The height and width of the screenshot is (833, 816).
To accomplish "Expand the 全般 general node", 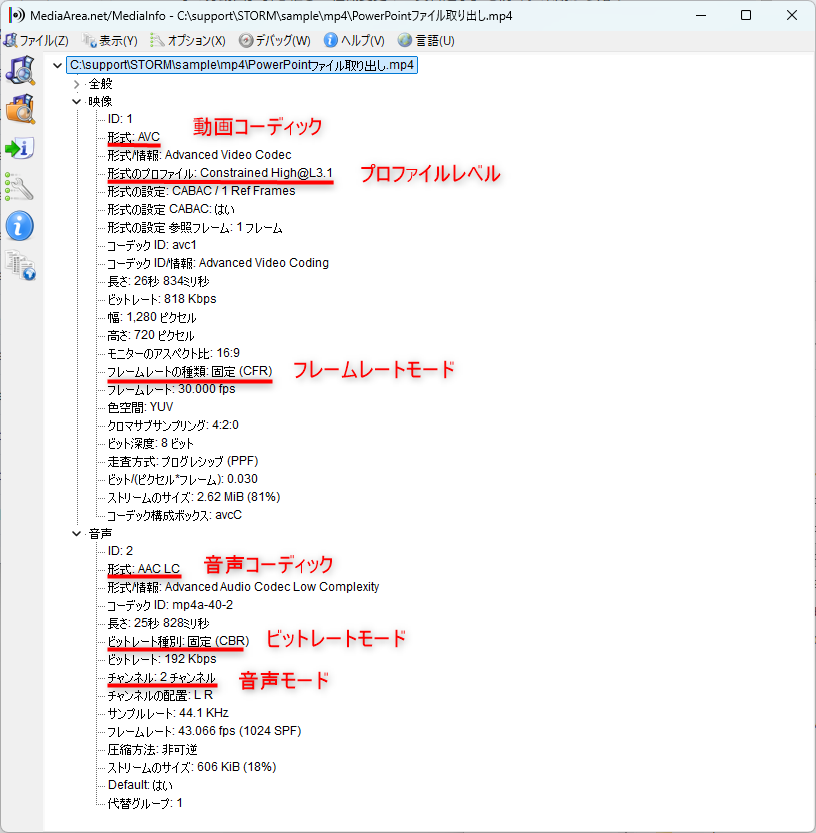I will point(76,84).
